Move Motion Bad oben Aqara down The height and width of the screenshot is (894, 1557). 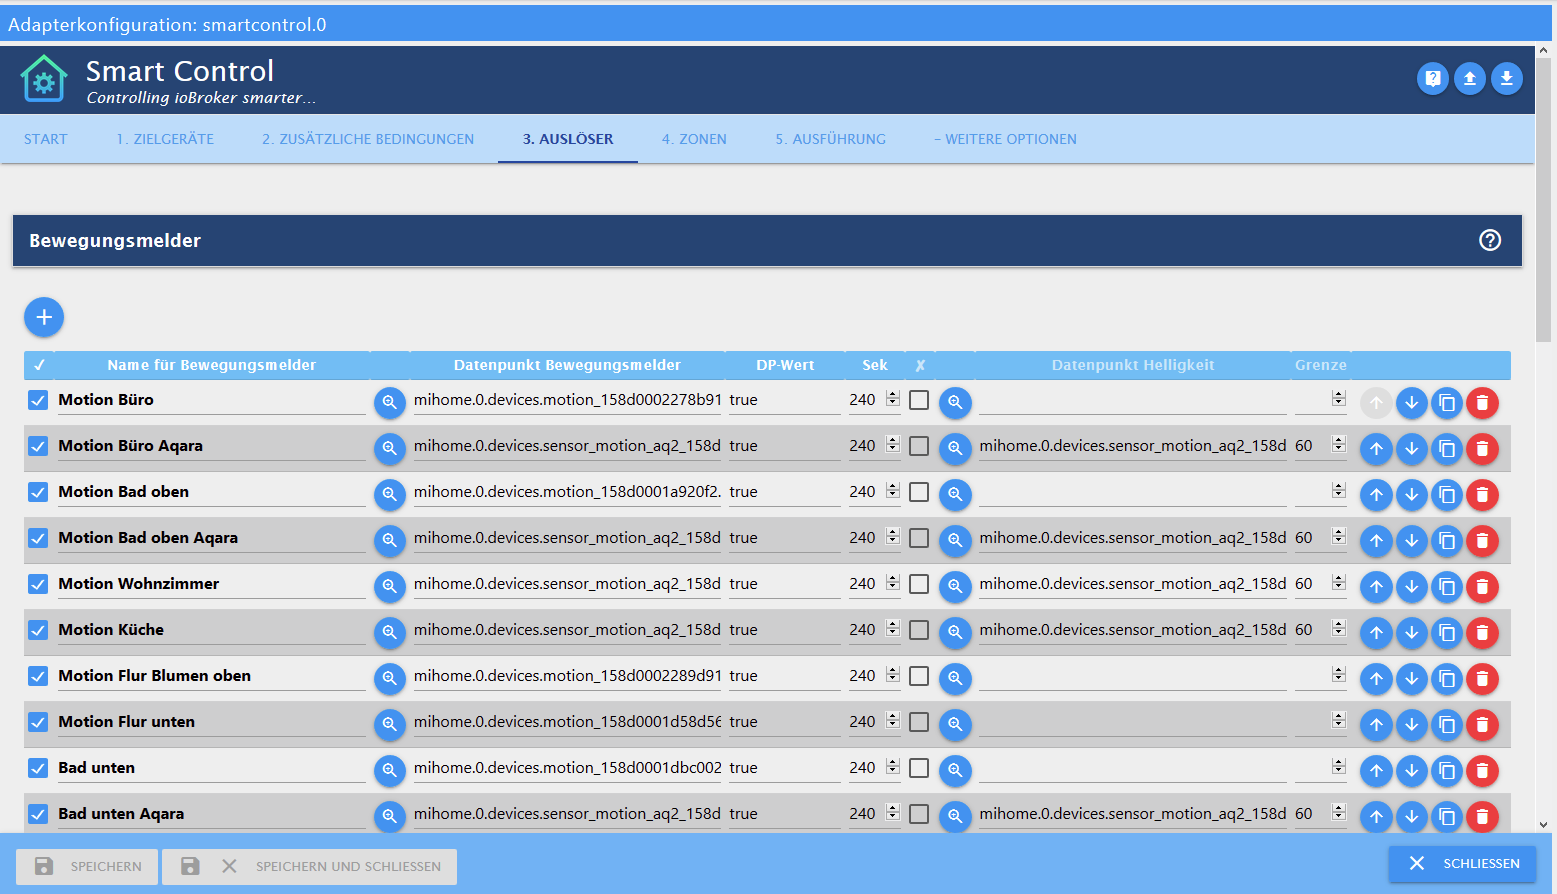[1411, 540]
